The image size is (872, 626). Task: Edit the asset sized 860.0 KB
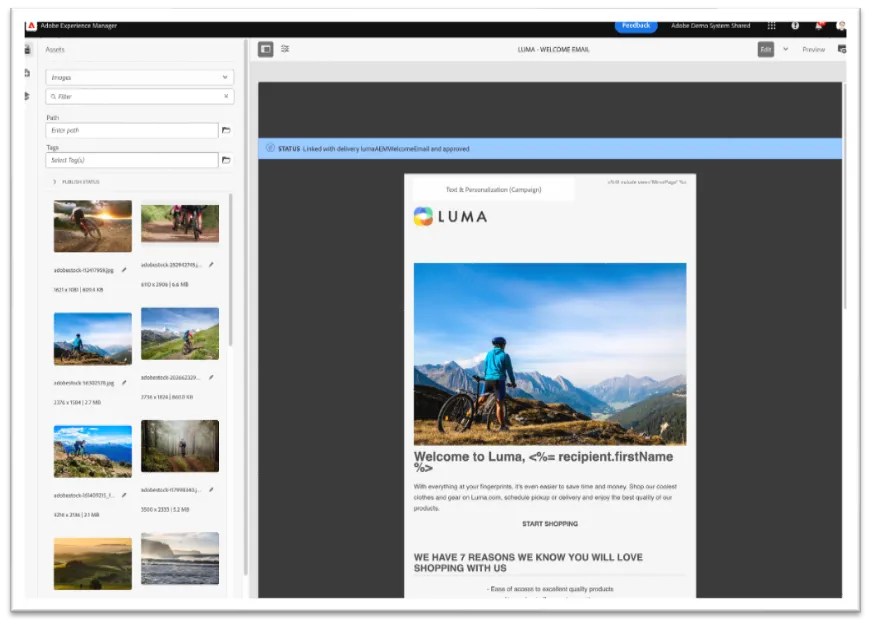click(211, 377)
